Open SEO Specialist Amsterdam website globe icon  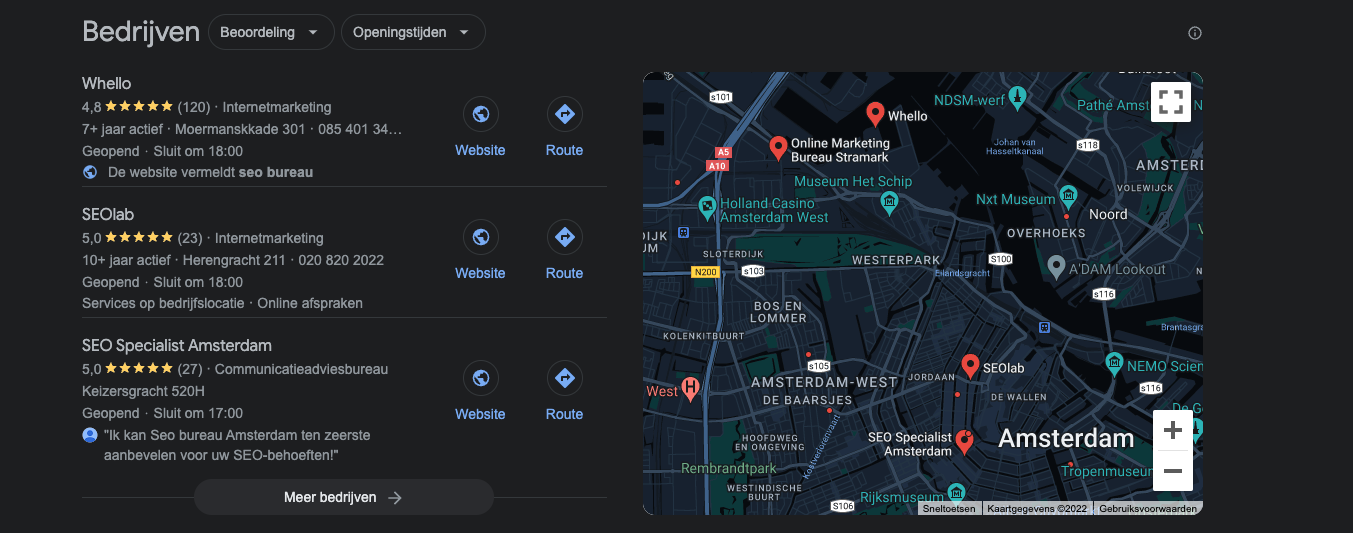[x=480, y=378]
